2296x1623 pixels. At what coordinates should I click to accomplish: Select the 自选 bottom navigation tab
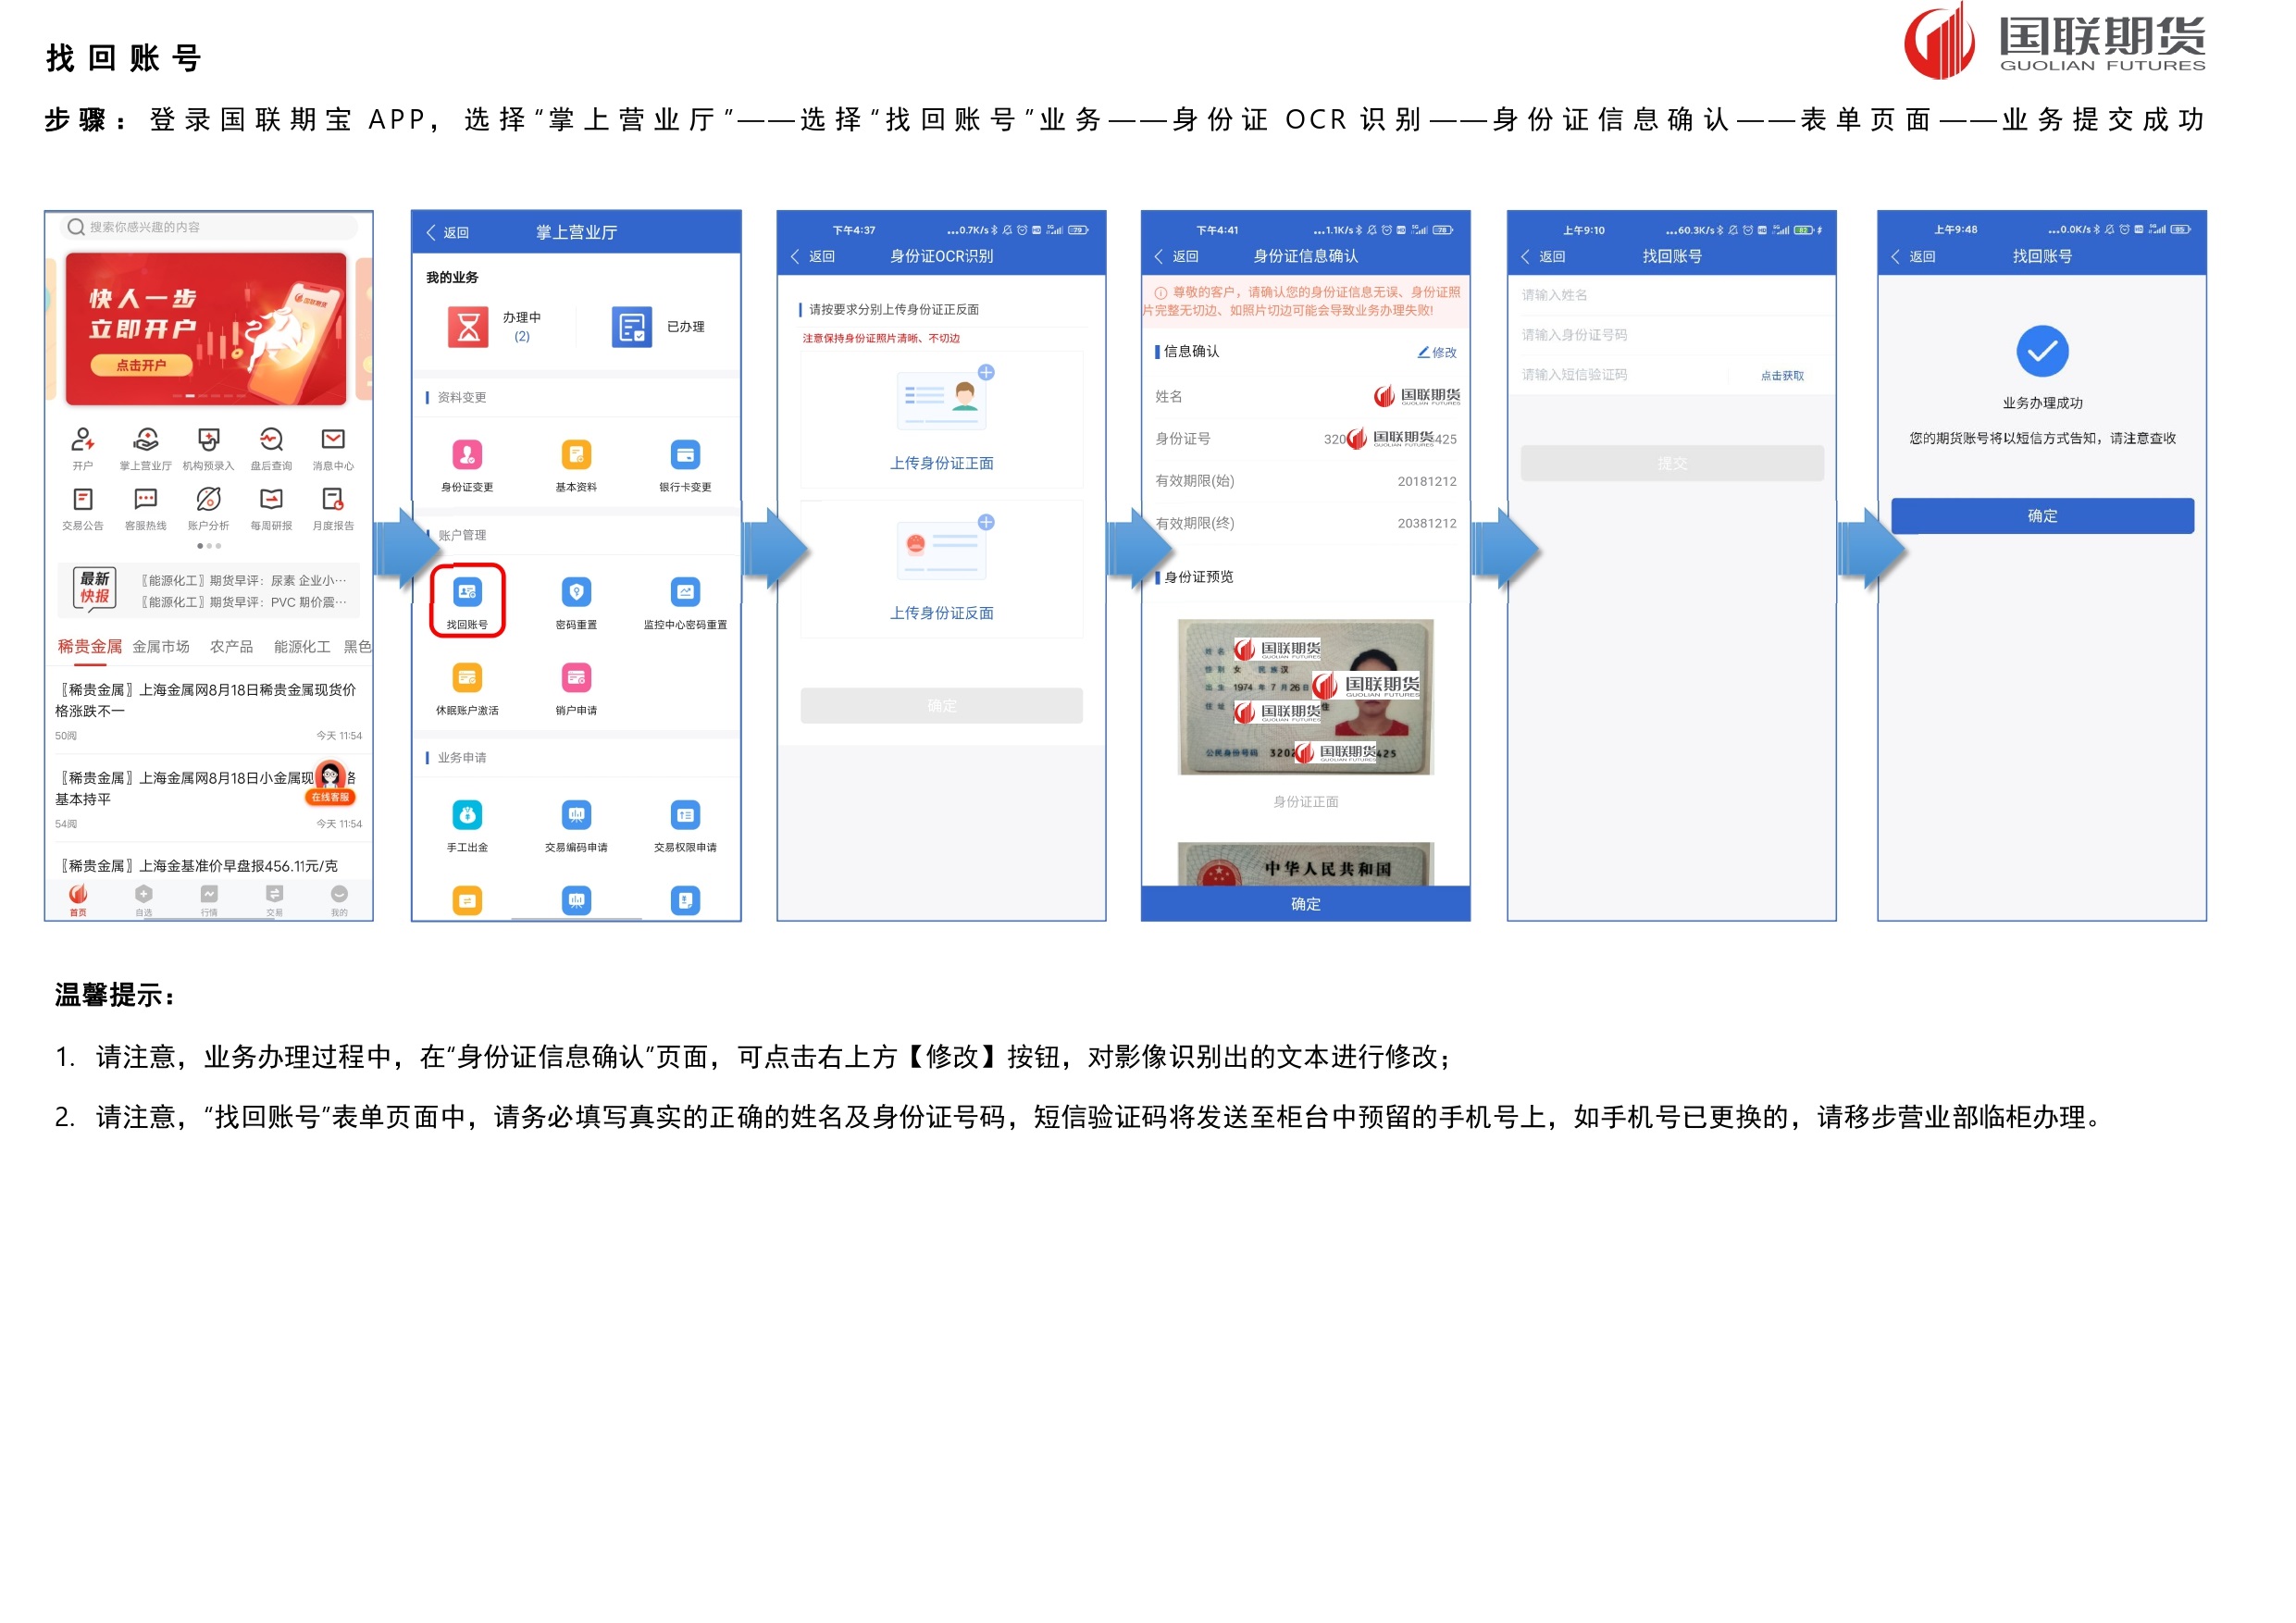[x=144, y=900]
